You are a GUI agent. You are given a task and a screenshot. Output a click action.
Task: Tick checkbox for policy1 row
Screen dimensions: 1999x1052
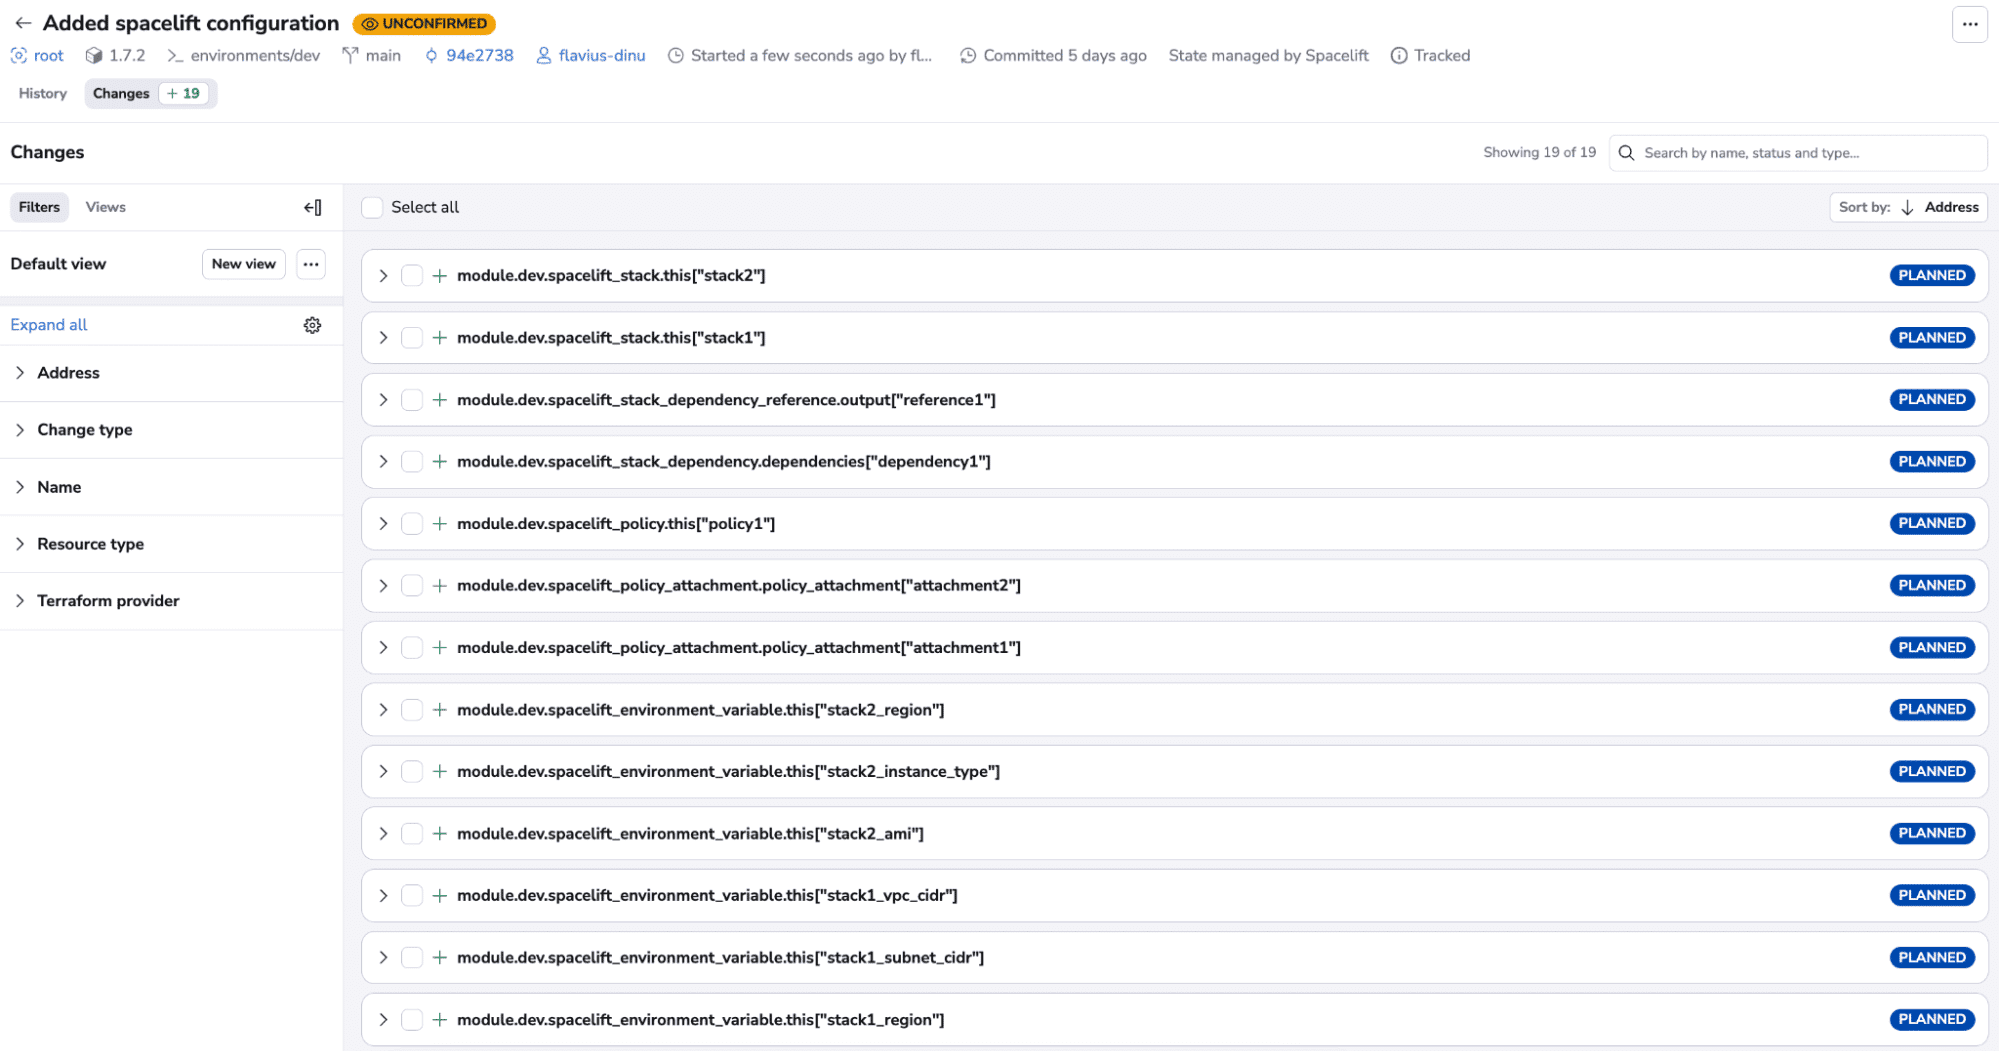click(x=412, y=524)
